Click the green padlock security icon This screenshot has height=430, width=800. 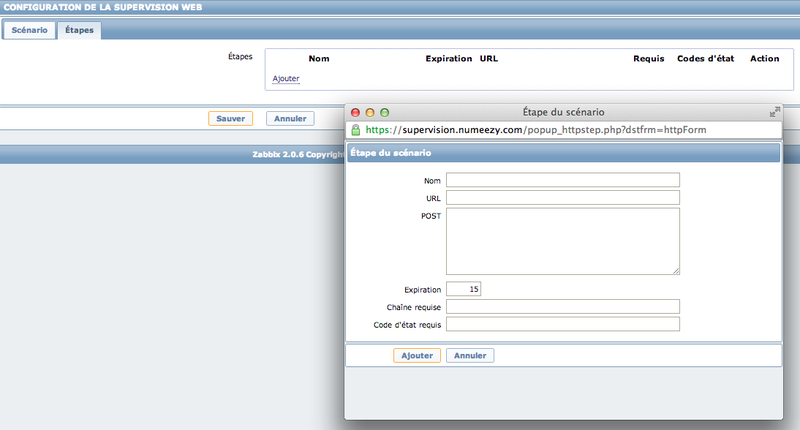[x=356, y=130]
